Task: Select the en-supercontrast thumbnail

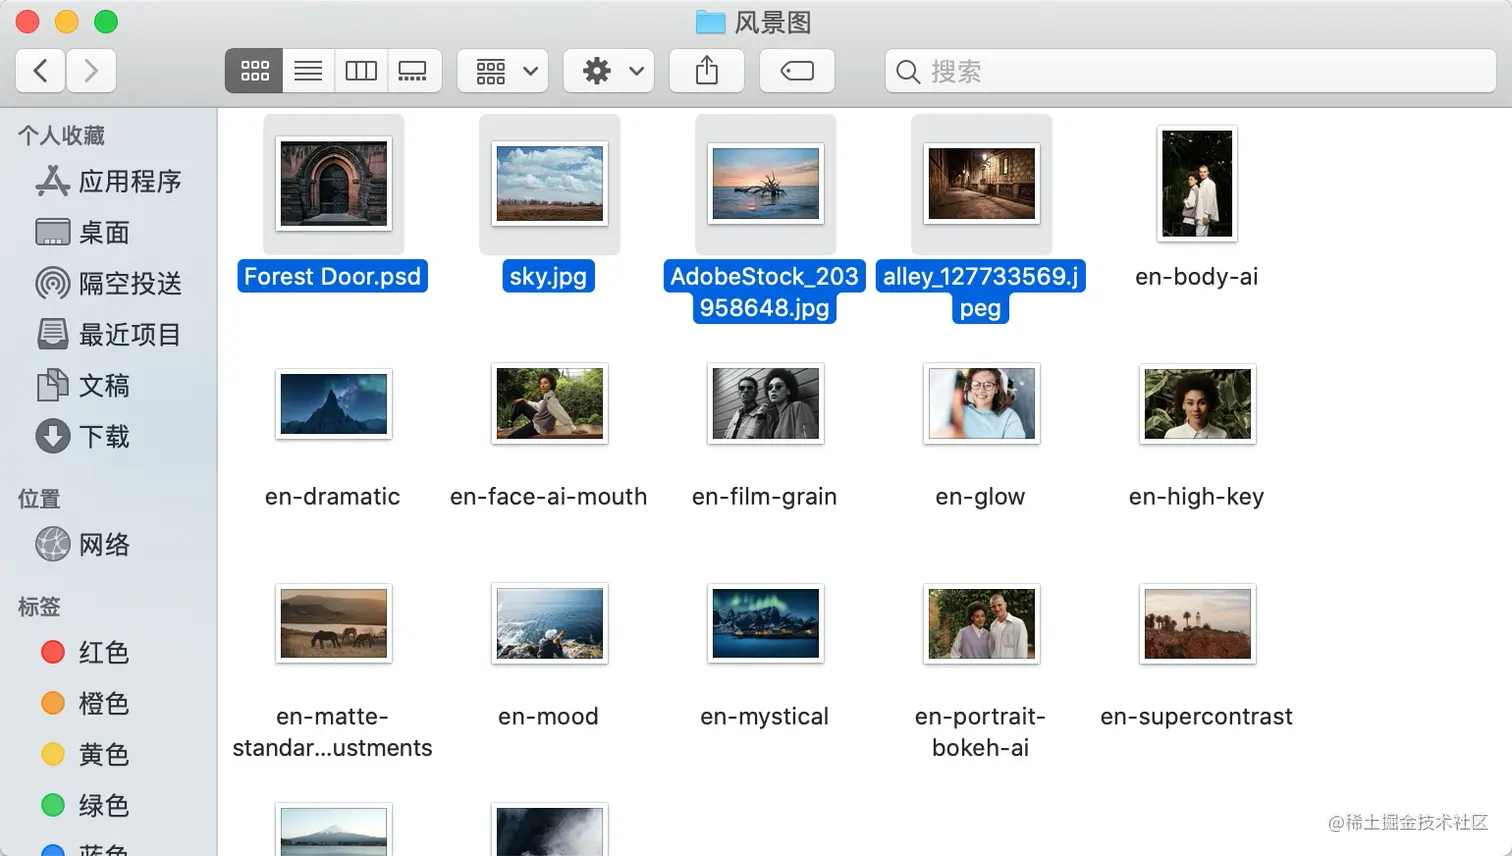Action: click(x=1198, y=624)
